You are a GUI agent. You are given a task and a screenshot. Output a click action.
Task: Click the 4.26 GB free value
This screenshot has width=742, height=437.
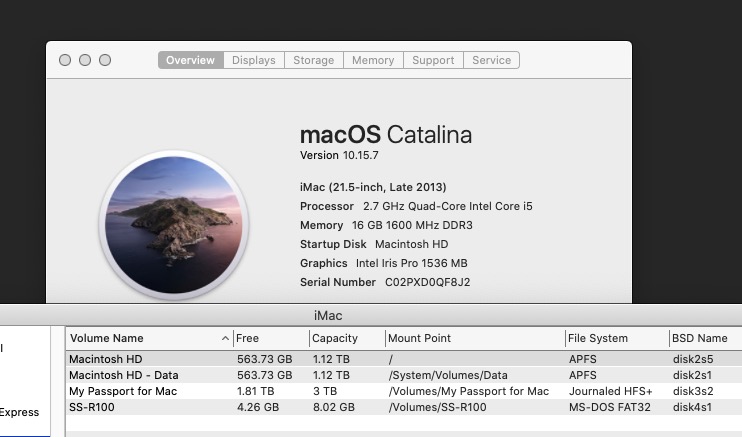point(258,407)
